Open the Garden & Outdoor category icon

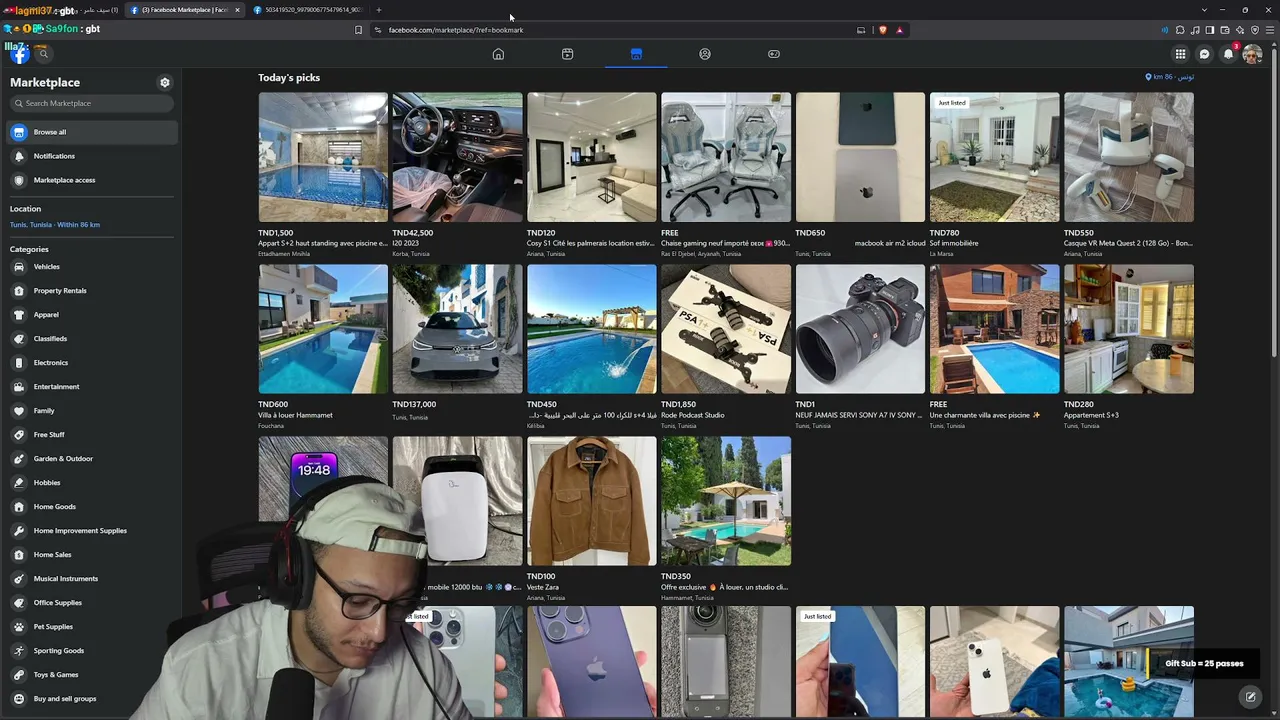pyautogui.click(x=18, y=459)
